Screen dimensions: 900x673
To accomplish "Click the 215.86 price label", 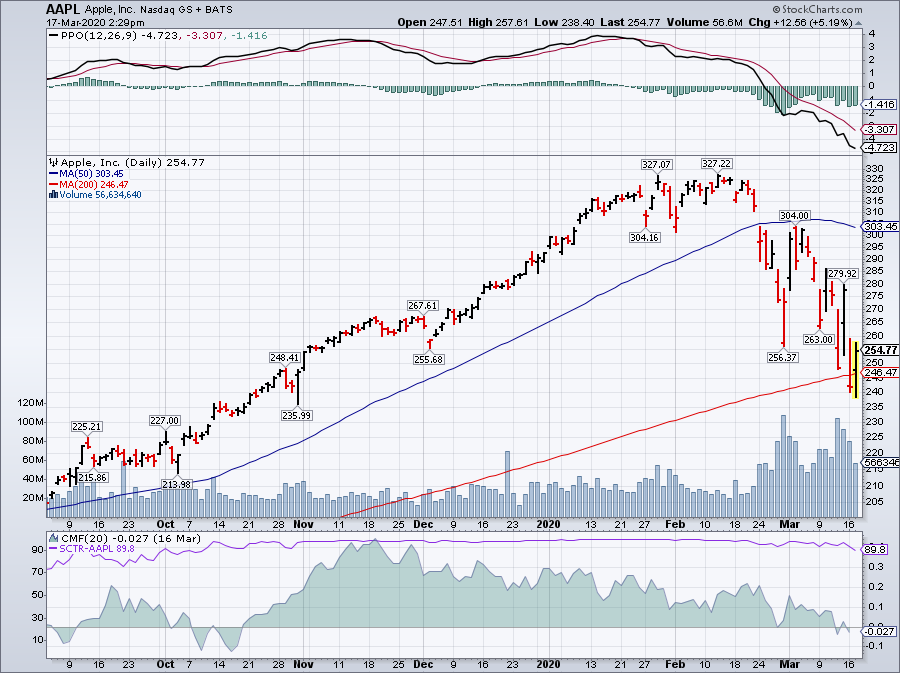I will pyautogui.click(x=93, y=478).
